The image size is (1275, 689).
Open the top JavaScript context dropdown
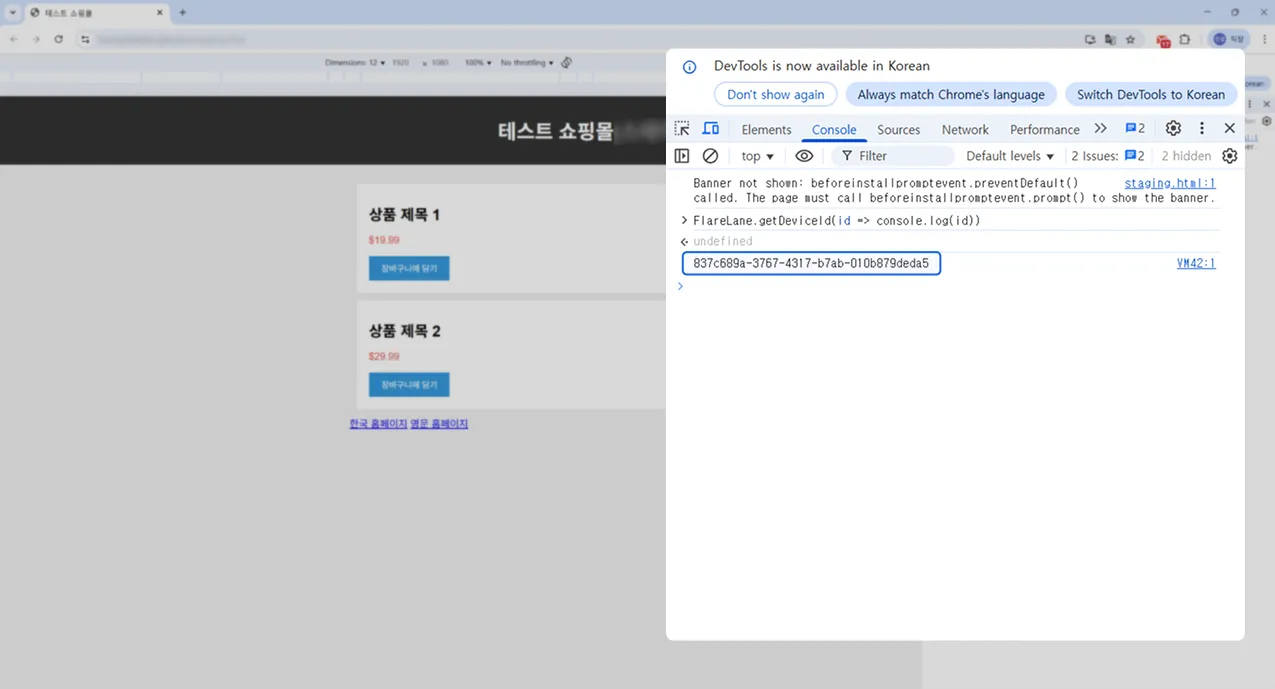758,156
